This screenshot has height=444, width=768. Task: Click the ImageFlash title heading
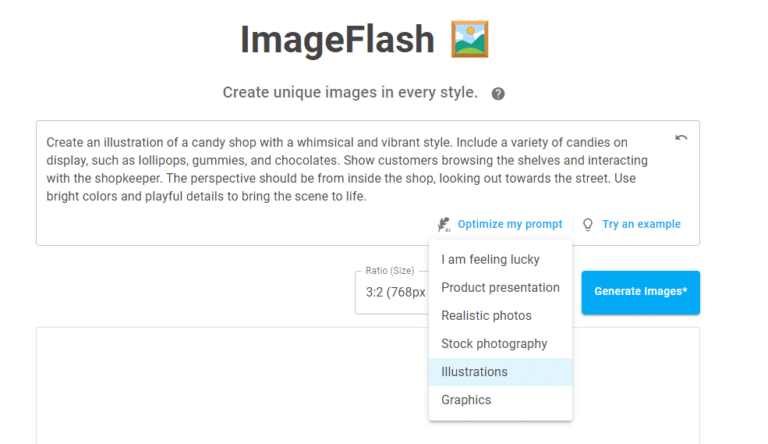[x=337, y=40]
